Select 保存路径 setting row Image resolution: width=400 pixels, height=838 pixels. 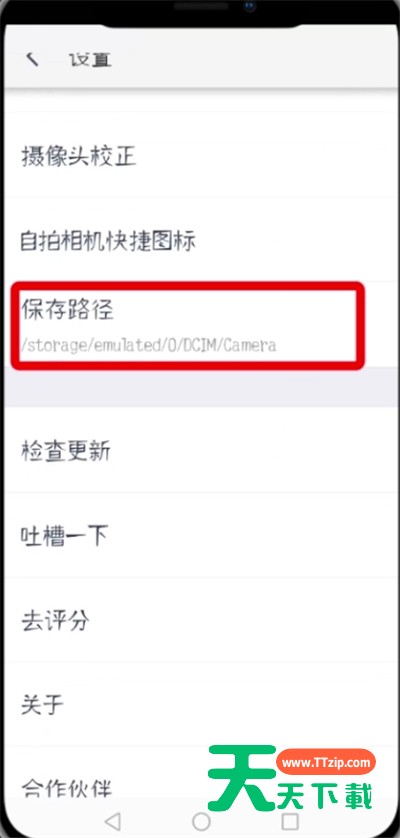188,325
